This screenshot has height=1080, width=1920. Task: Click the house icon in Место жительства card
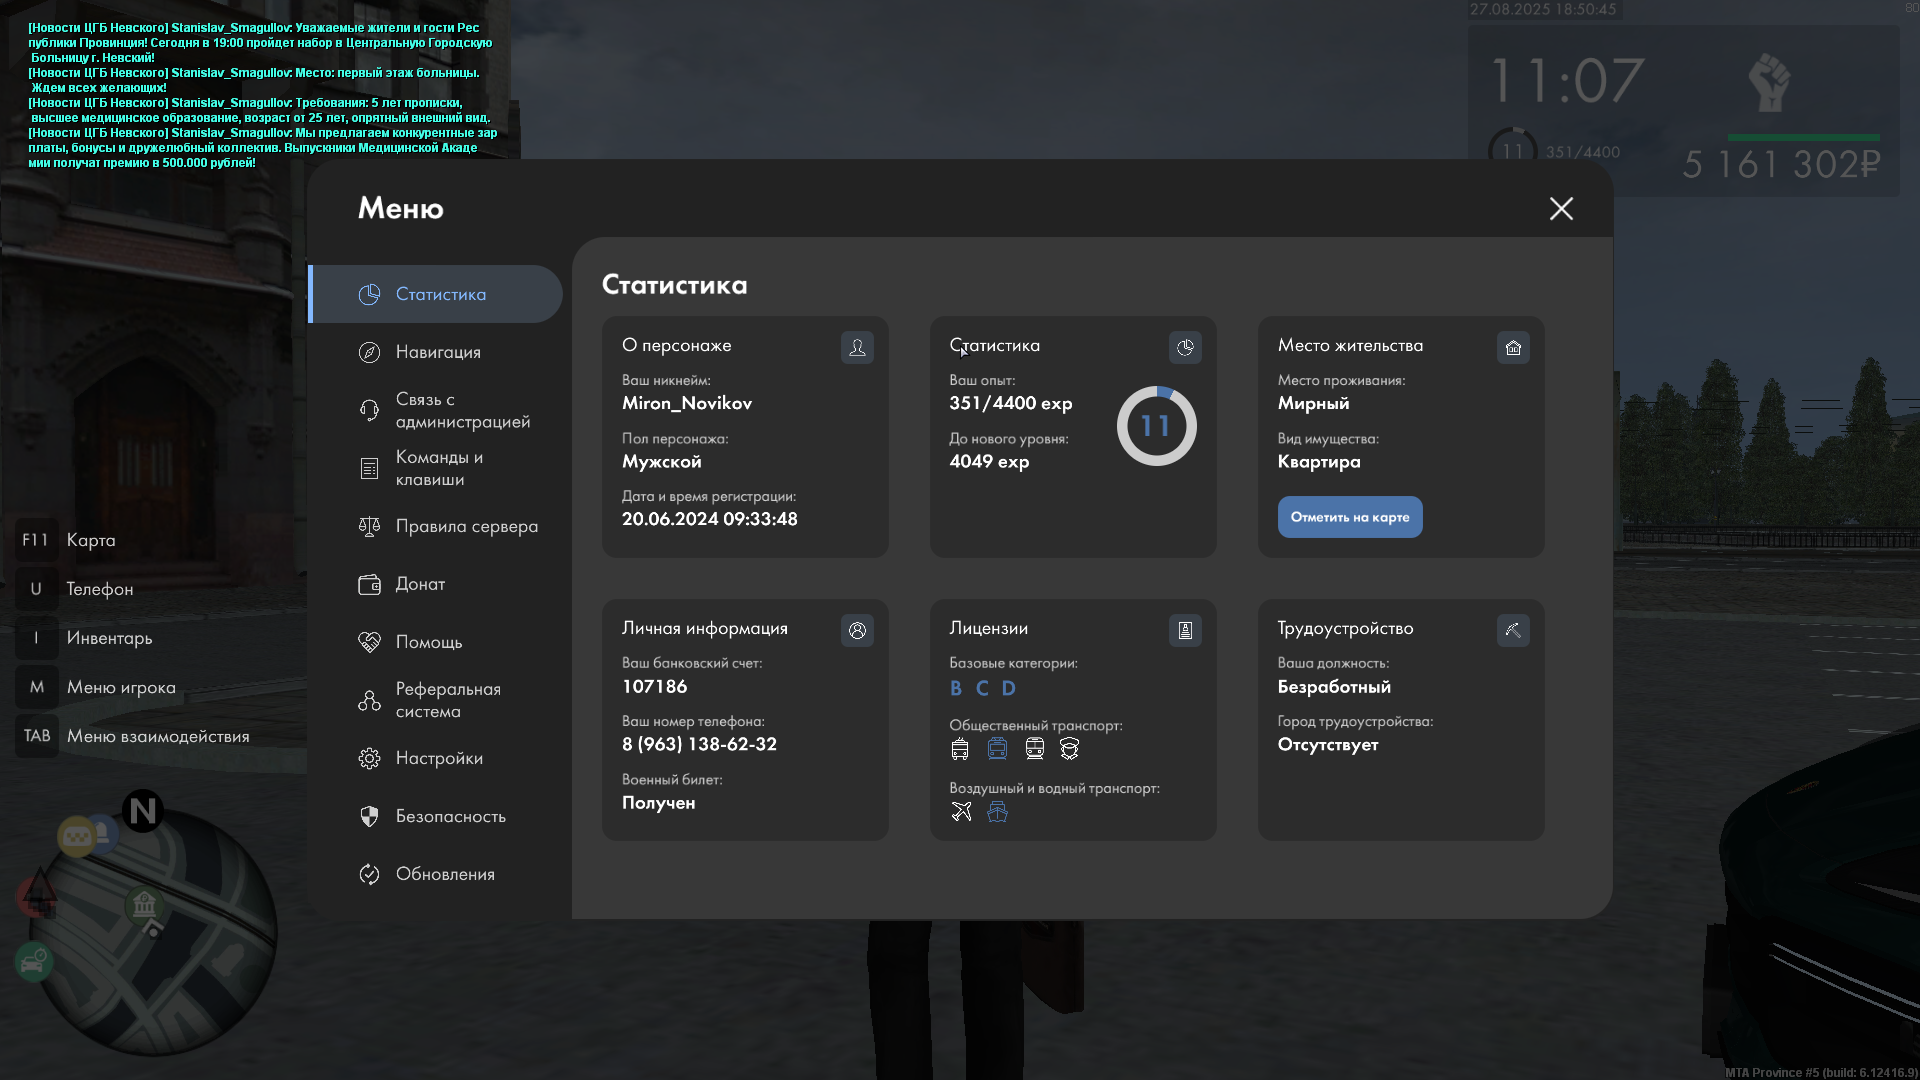1513,347
